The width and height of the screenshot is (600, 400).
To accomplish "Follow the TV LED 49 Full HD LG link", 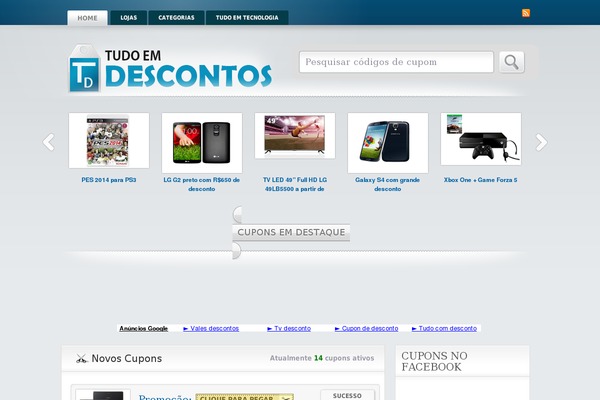I will click(295, 184).
